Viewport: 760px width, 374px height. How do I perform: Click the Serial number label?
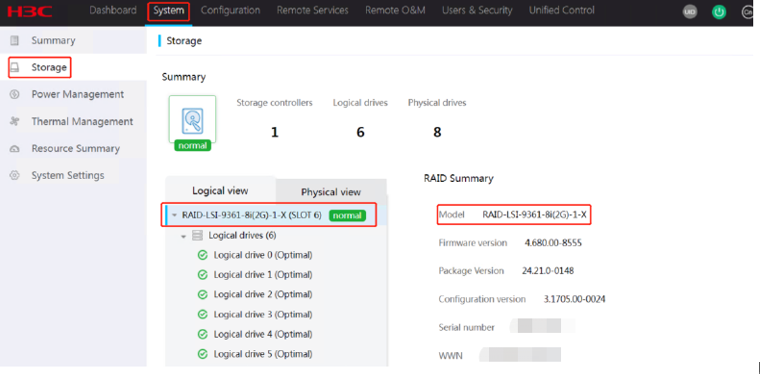coord(466,327)
